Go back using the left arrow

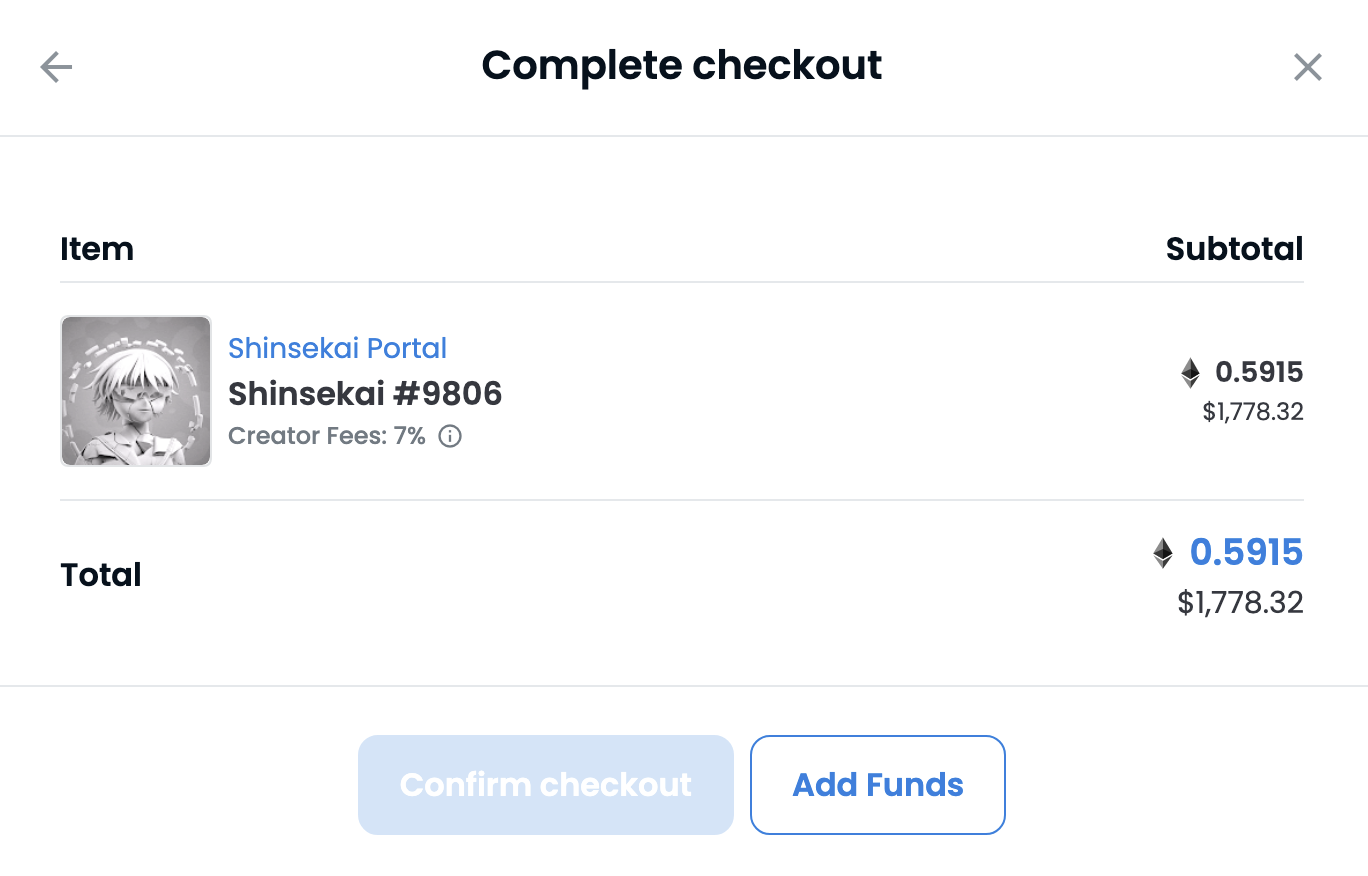[56, 67]
